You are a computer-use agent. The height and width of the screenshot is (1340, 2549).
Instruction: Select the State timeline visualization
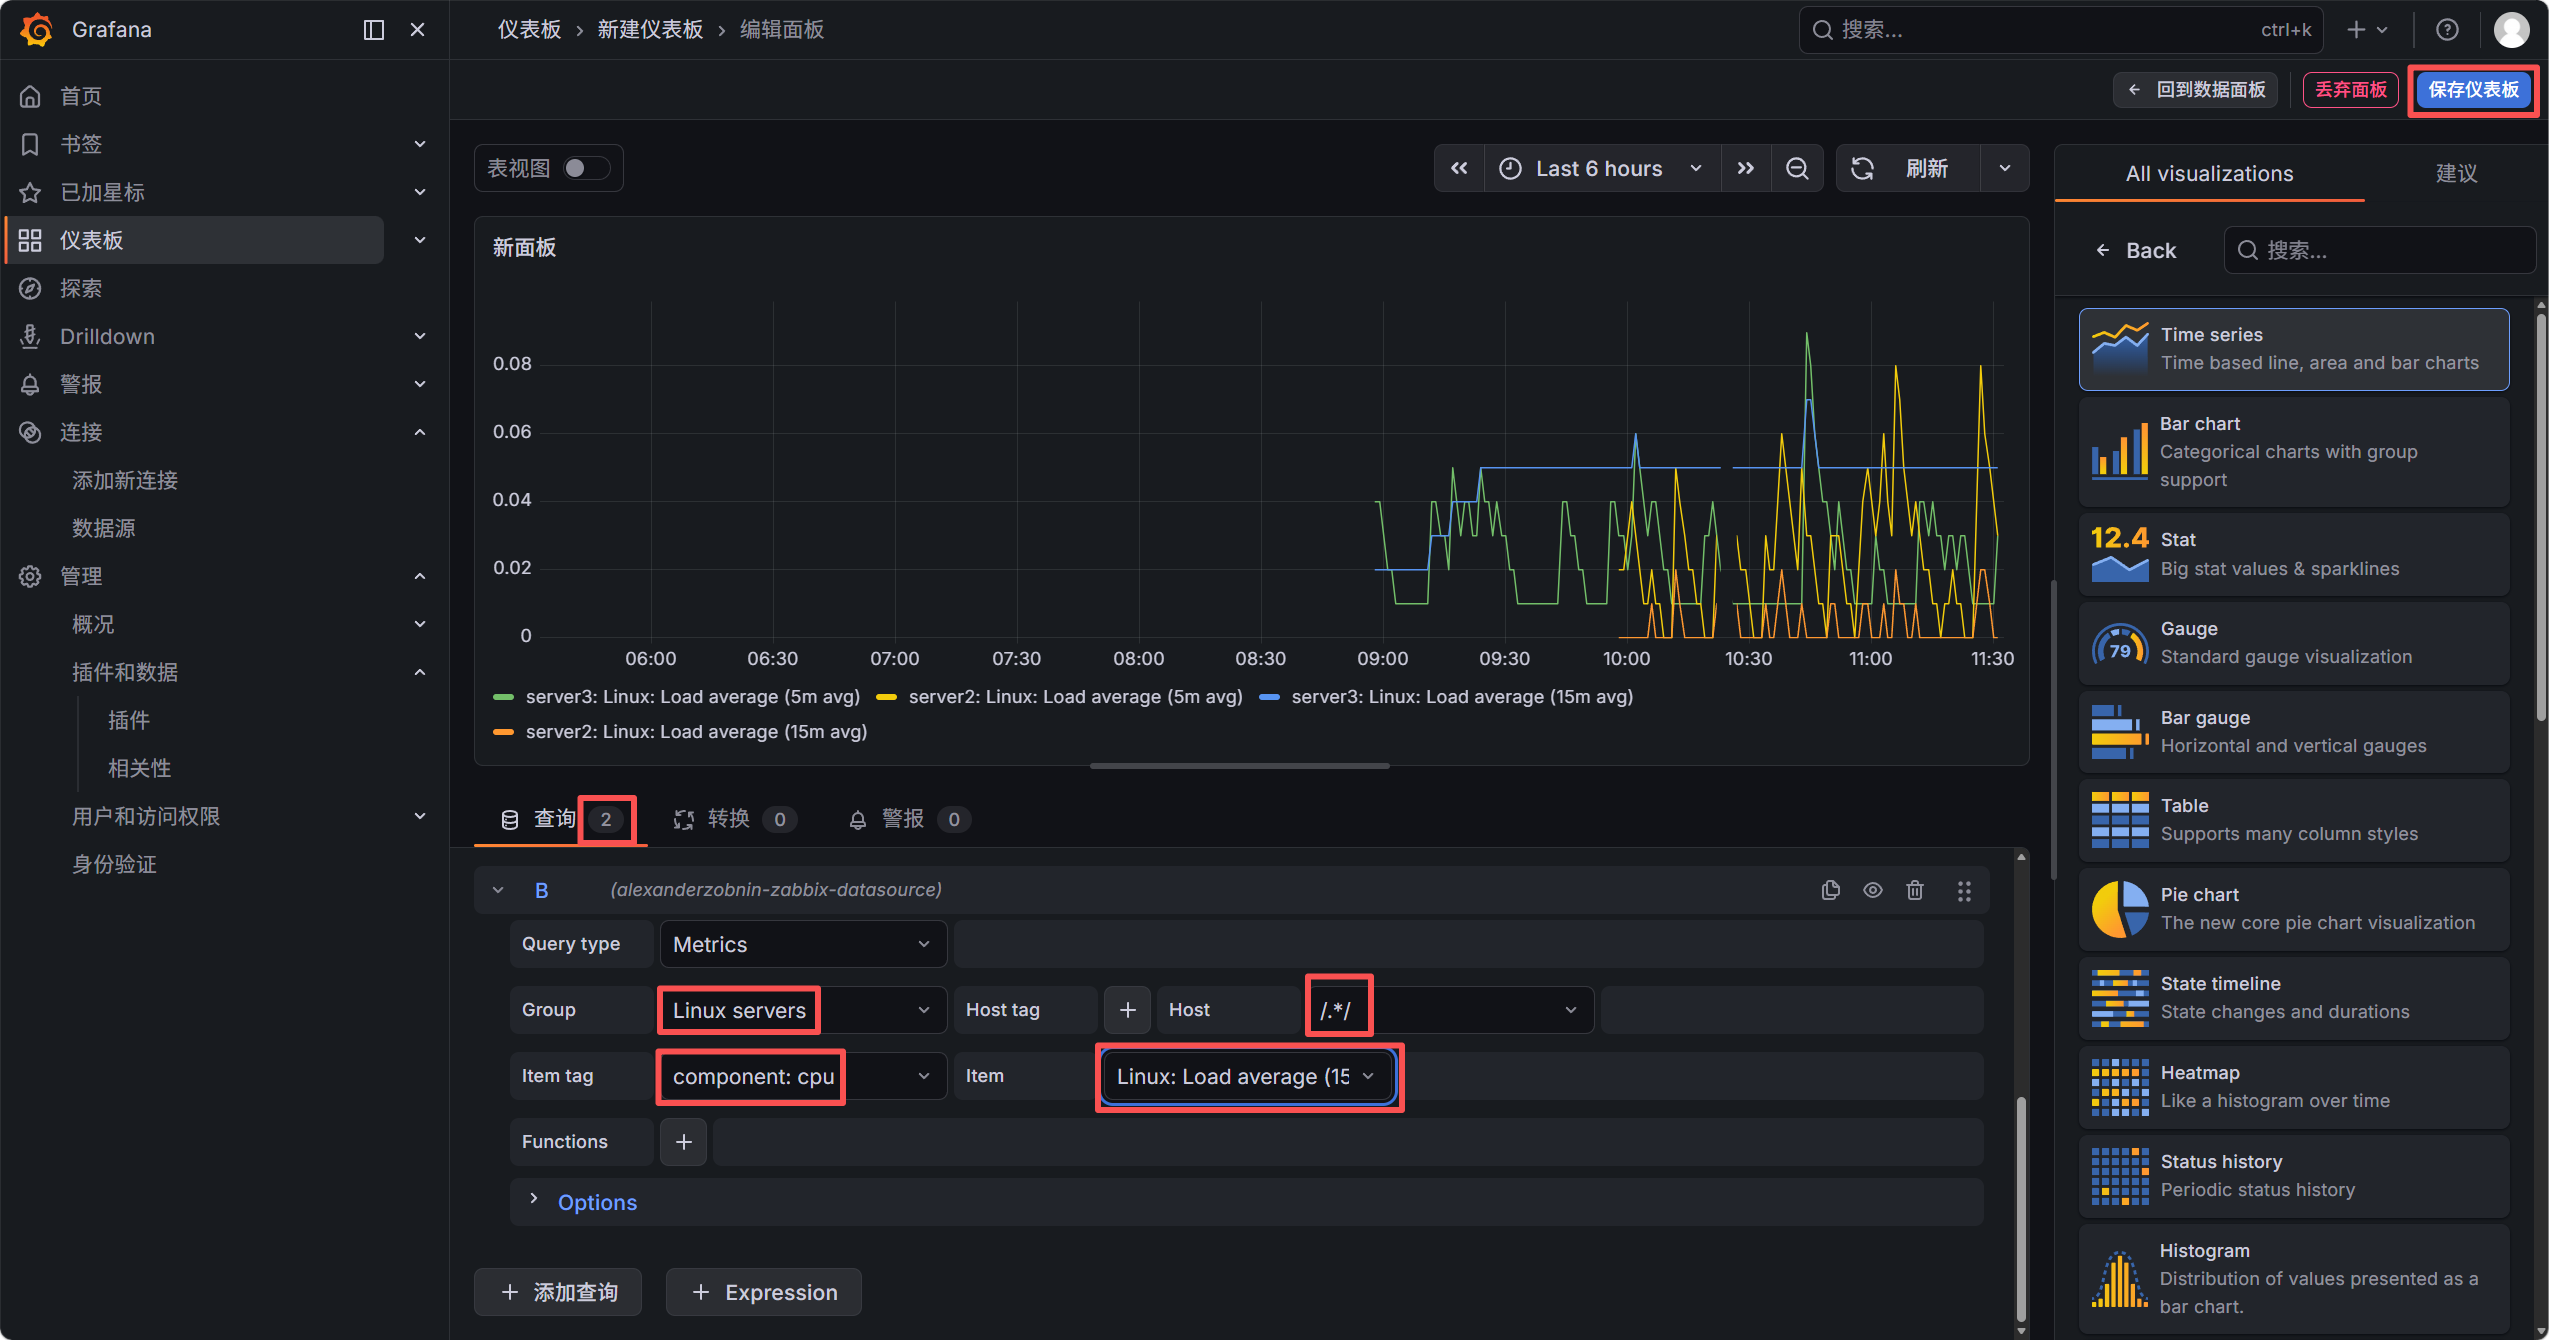click(x=2294, y=998)
